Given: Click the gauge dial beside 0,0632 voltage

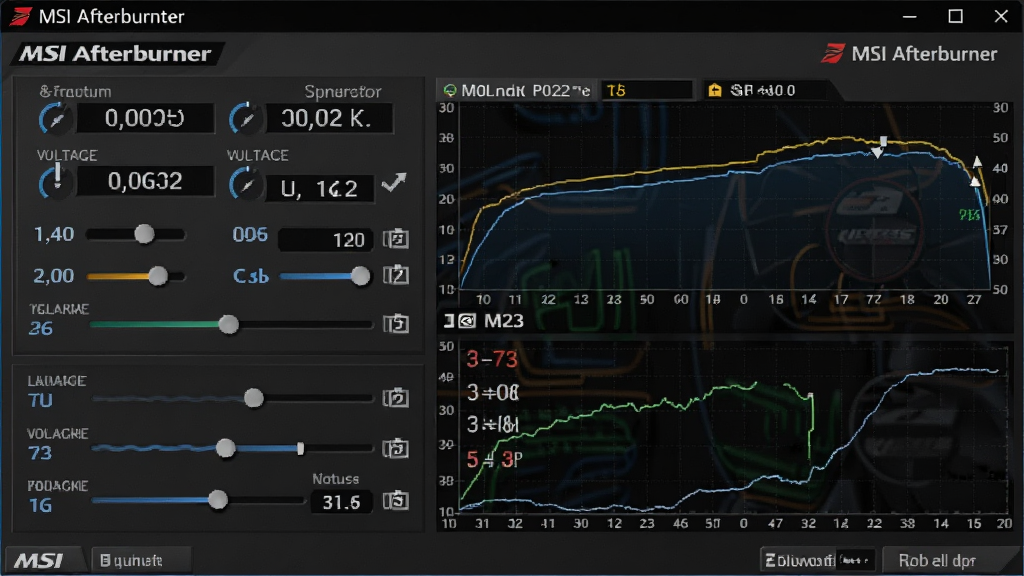Looking at the screenshot, I should 56,182.
